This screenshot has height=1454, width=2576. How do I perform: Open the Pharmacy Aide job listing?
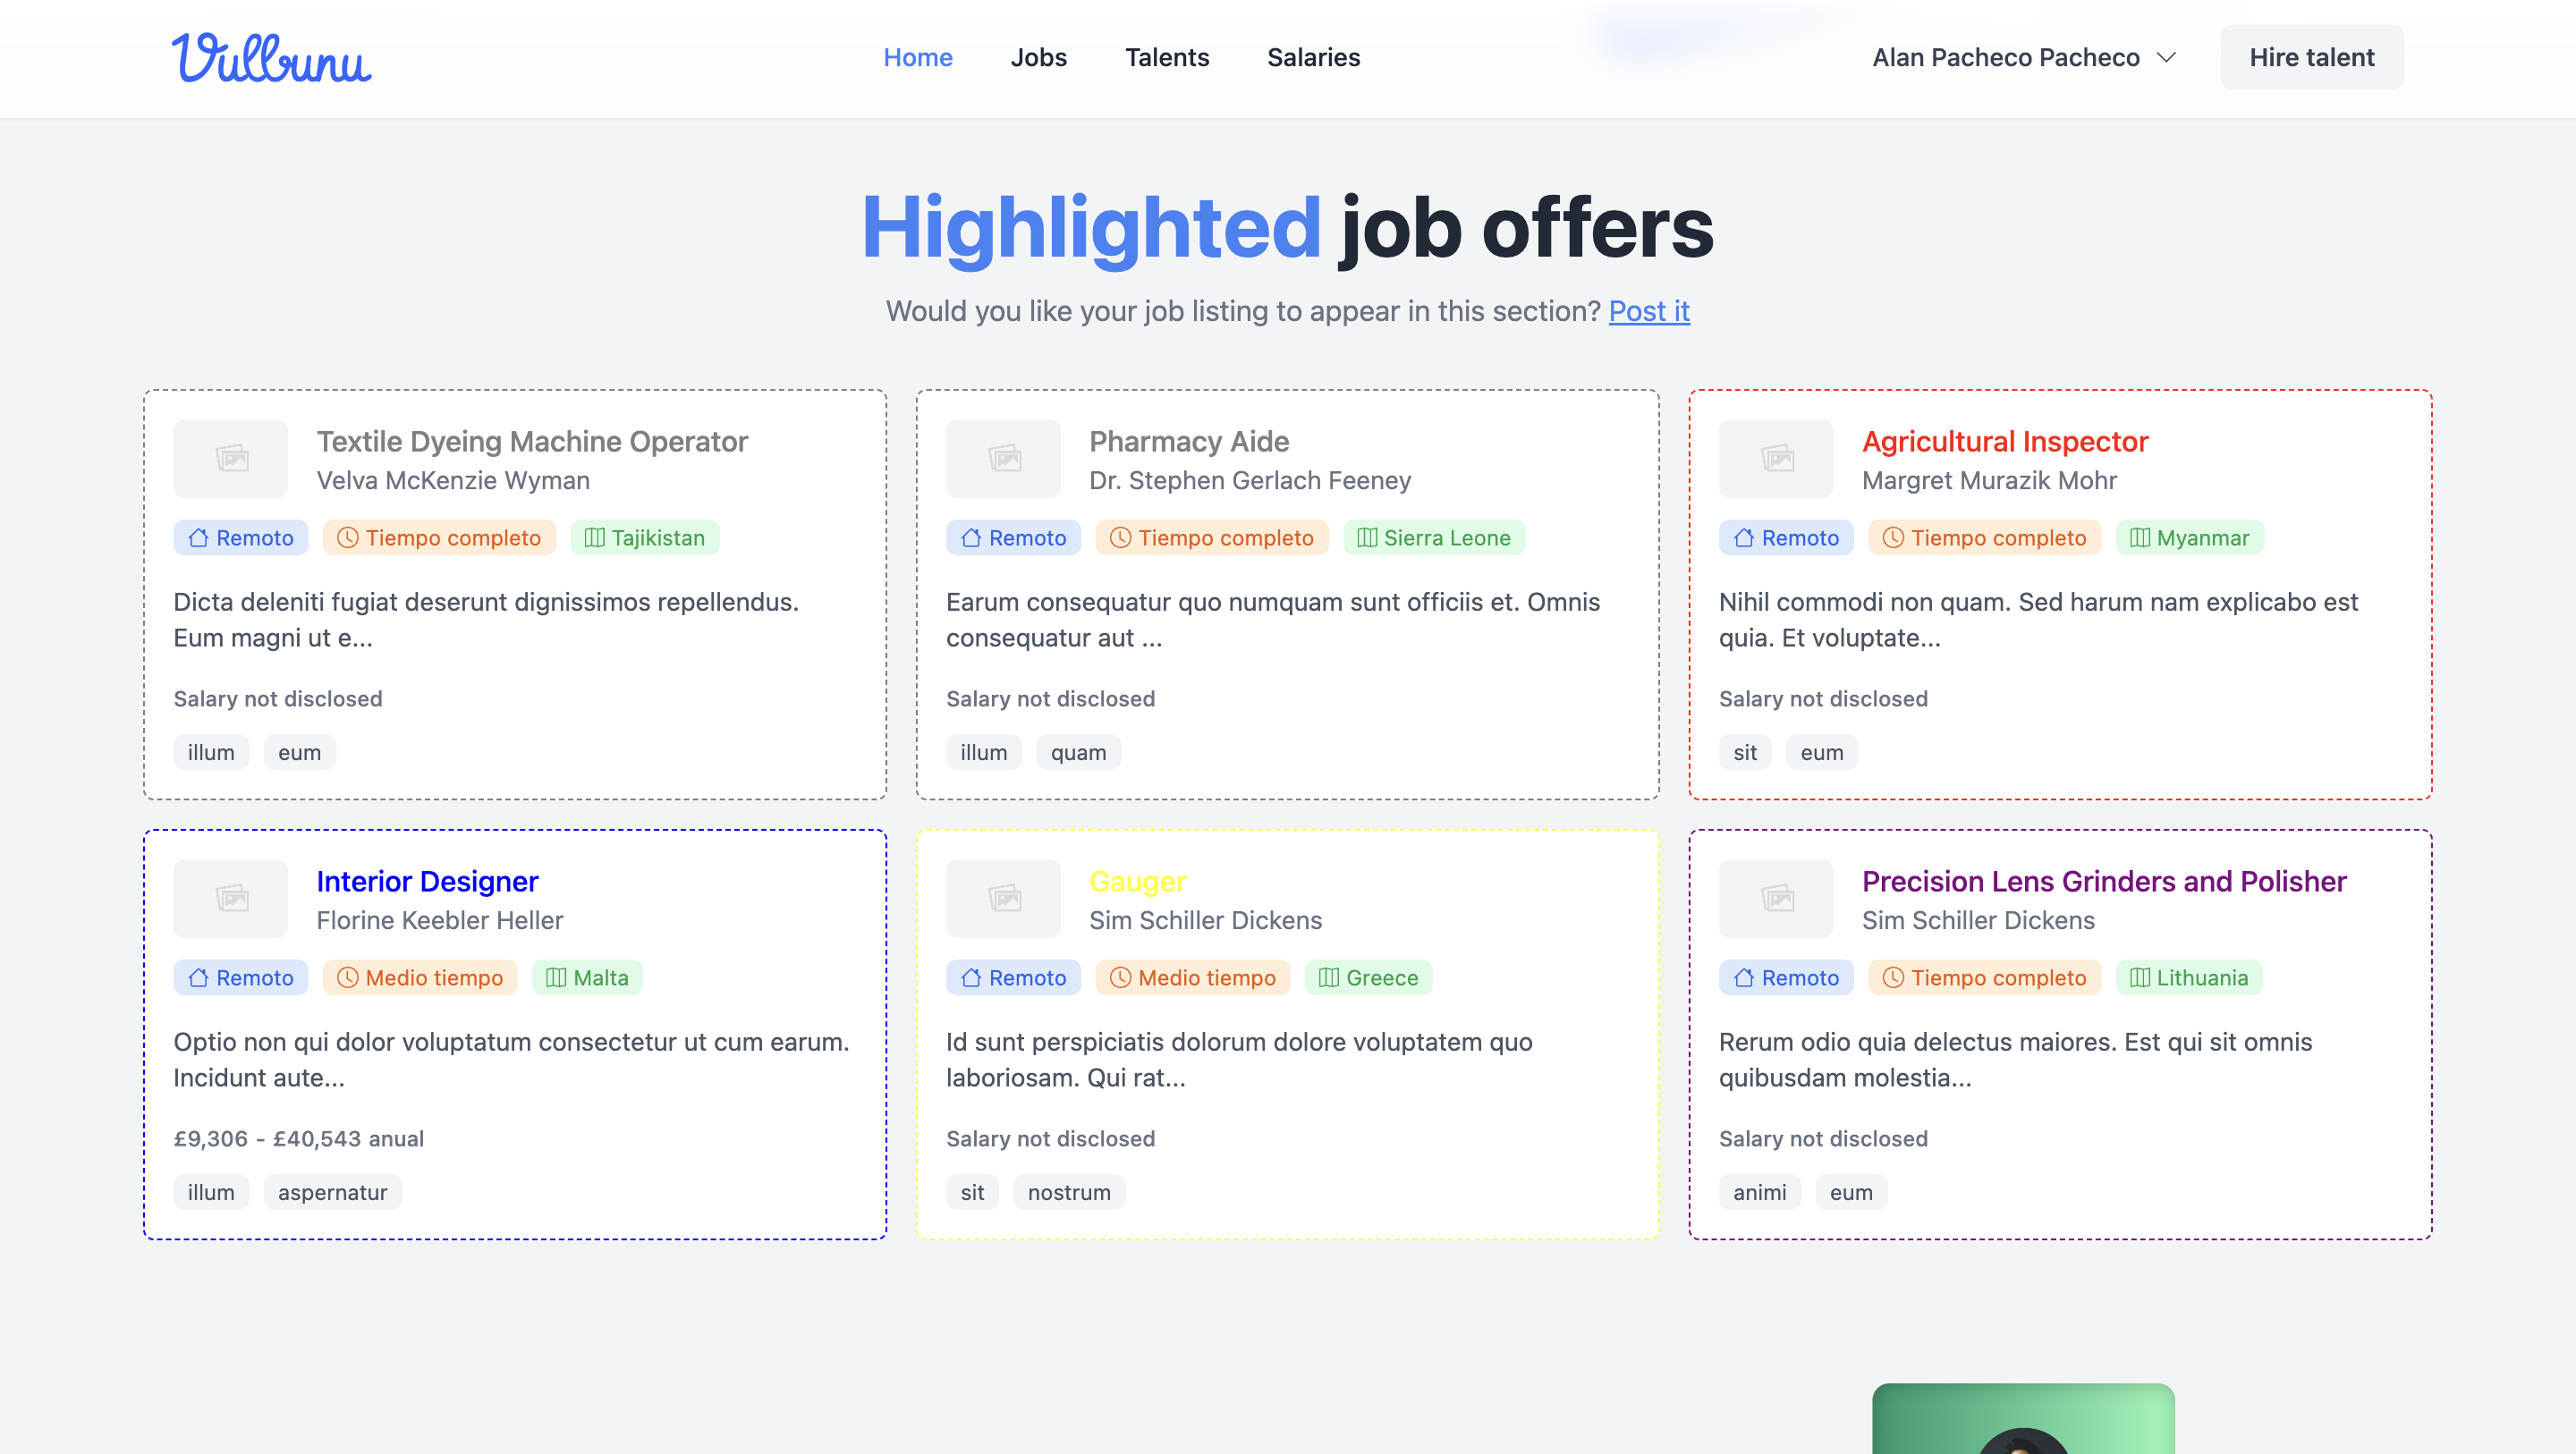coord(1189,441)
